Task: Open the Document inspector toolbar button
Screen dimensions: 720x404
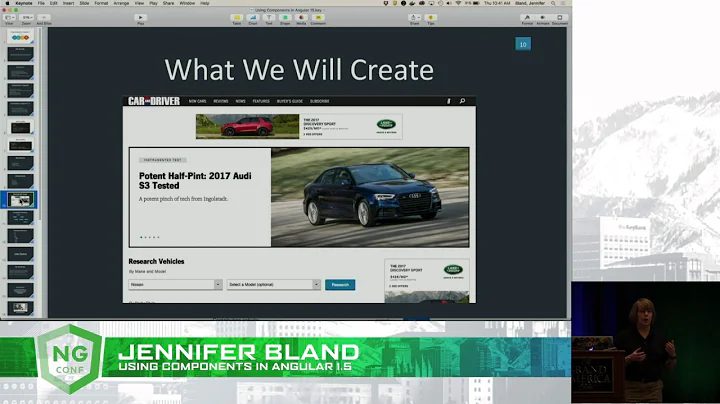Action: pos(560,18)
